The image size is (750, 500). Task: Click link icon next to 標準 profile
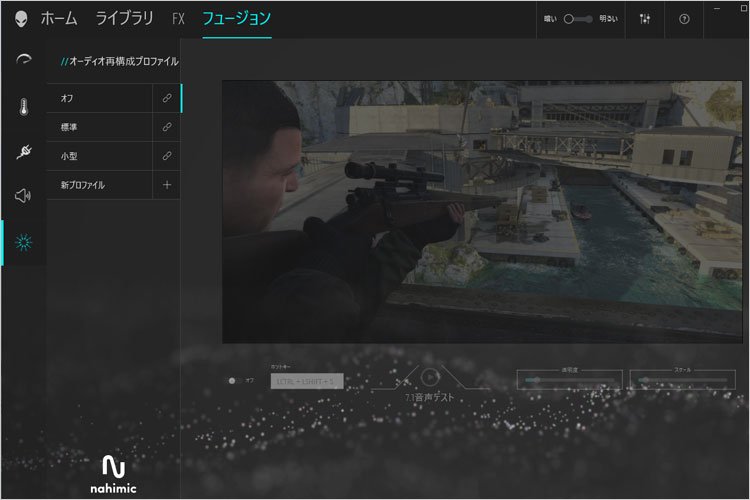click(x=166, y=128)
